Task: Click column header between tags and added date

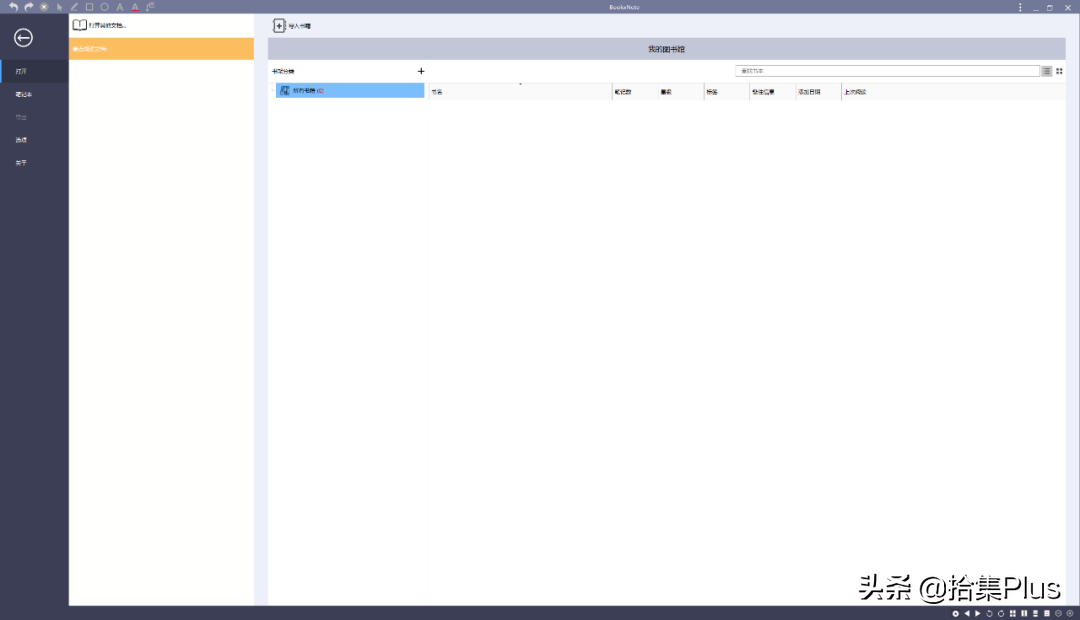Action: click(772, 92)
